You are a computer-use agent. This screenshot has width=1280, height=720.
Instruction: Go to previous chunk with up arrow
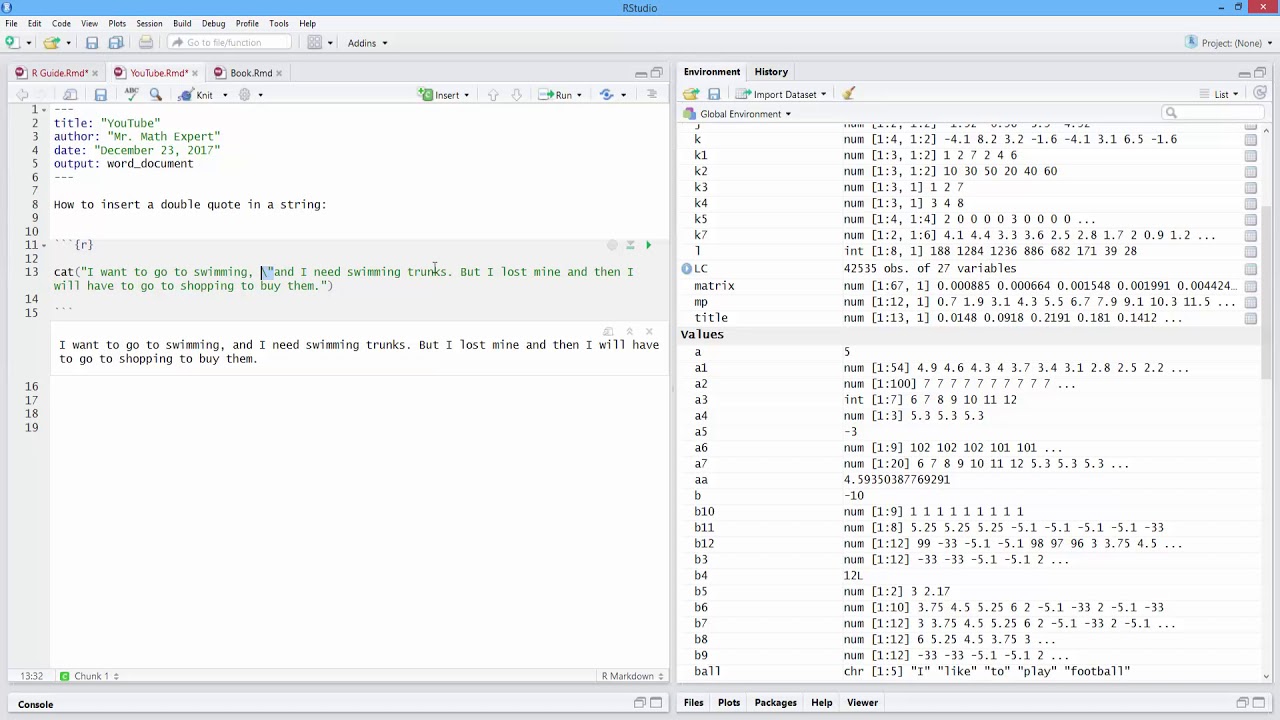pyautogui.click(x=493, y=95)
